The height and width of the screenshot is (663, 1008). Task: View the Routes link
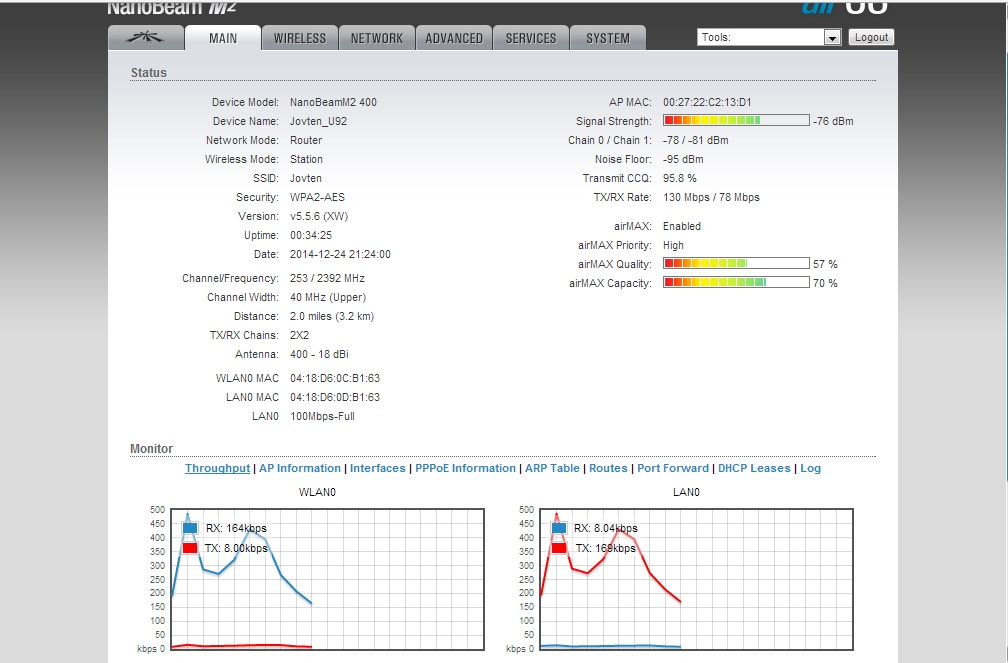click(x=608, y=468)
